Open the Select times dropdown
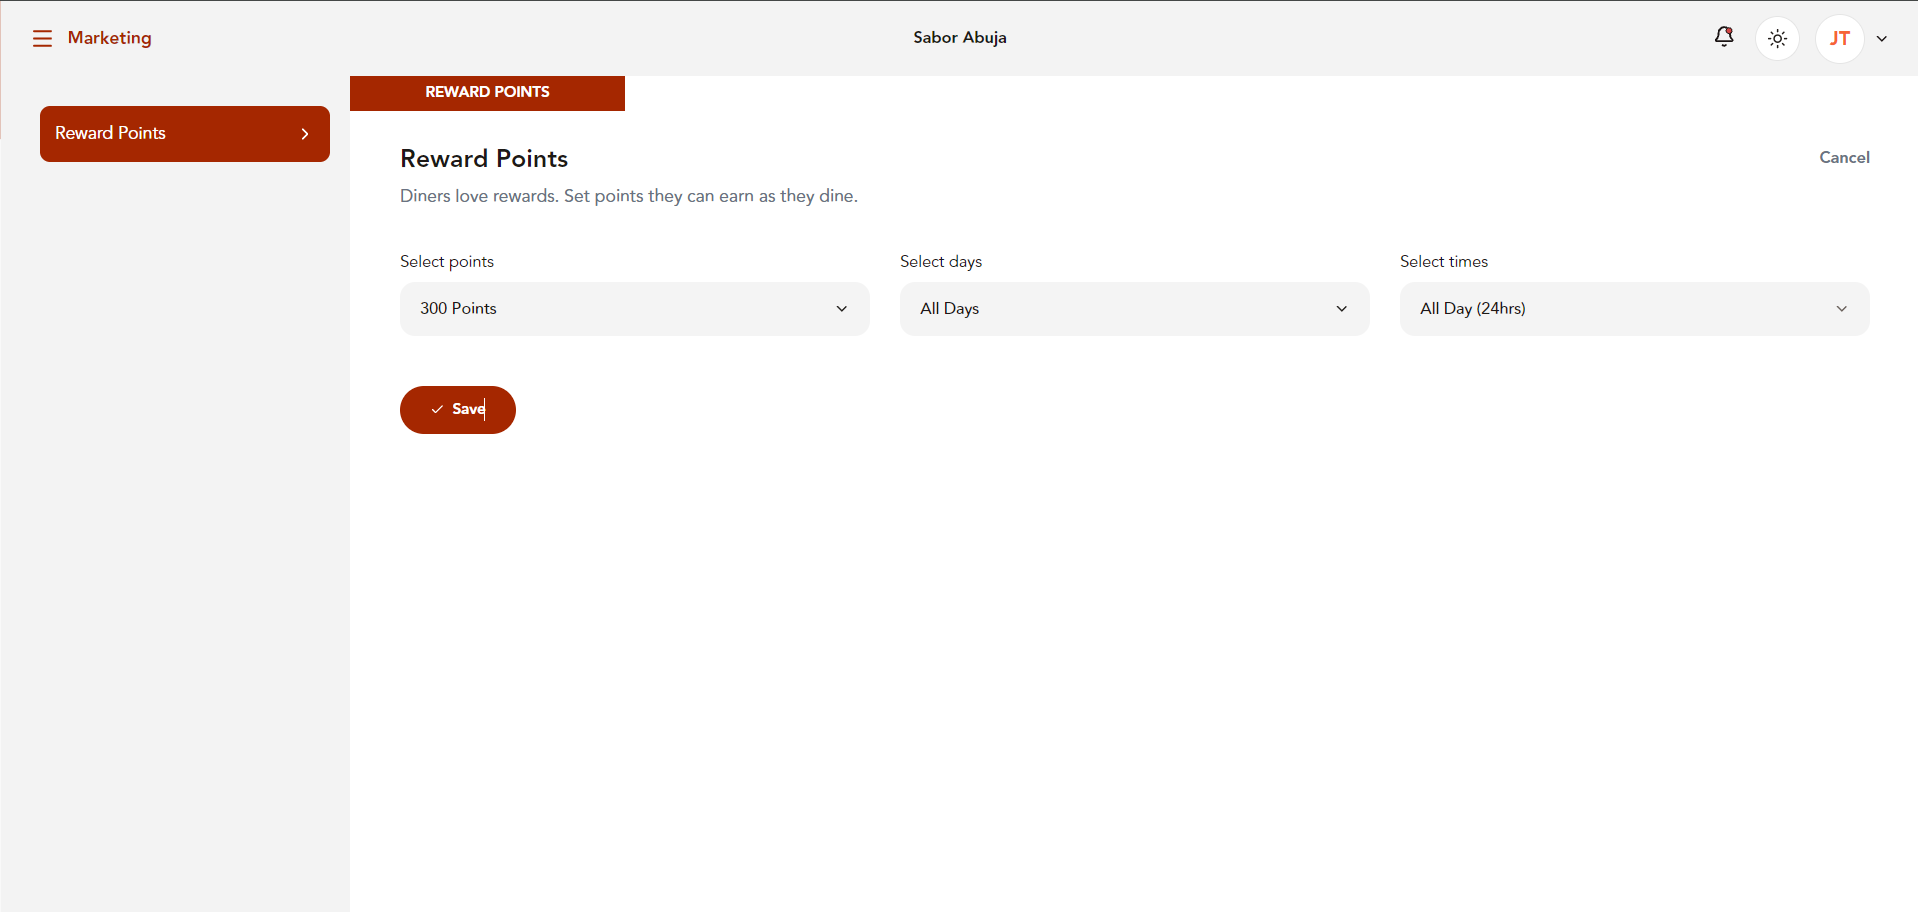The height and width of the screenshot is (912, 1918). (x=1634, y=309)
